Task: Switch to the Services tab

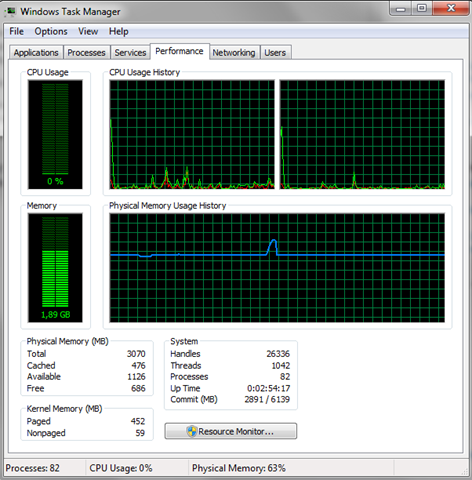Action: 130,52
